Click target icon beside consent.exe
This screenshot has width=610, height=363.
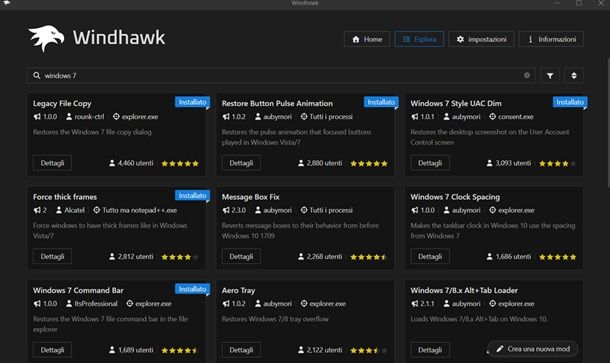tap(493, 117)
